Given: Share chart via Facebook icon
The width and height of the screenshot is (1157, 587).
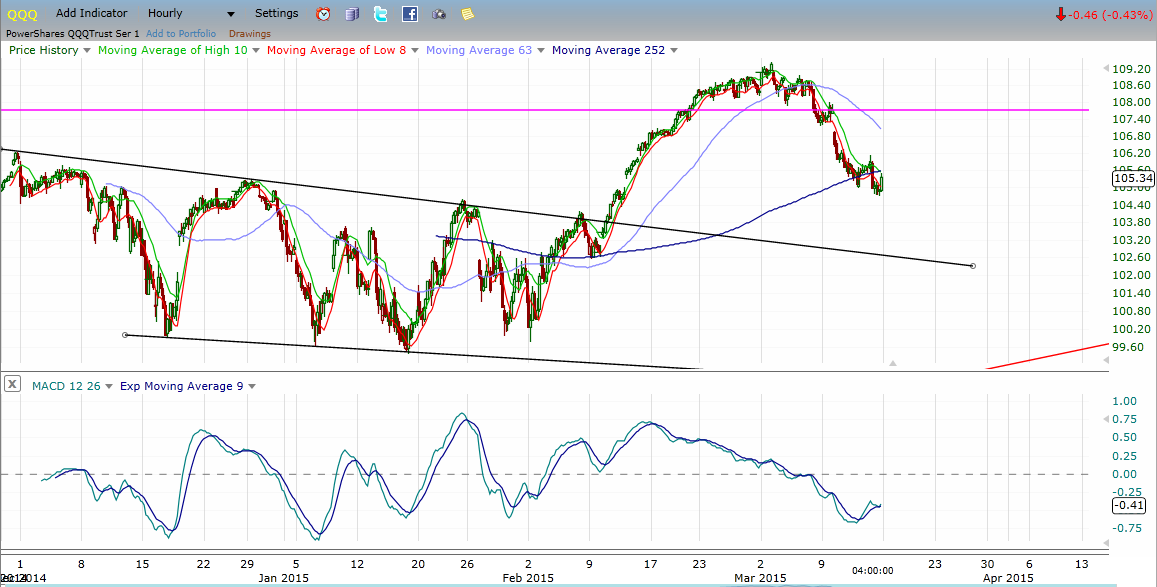Looking at the screenshot, I should 410,13.
